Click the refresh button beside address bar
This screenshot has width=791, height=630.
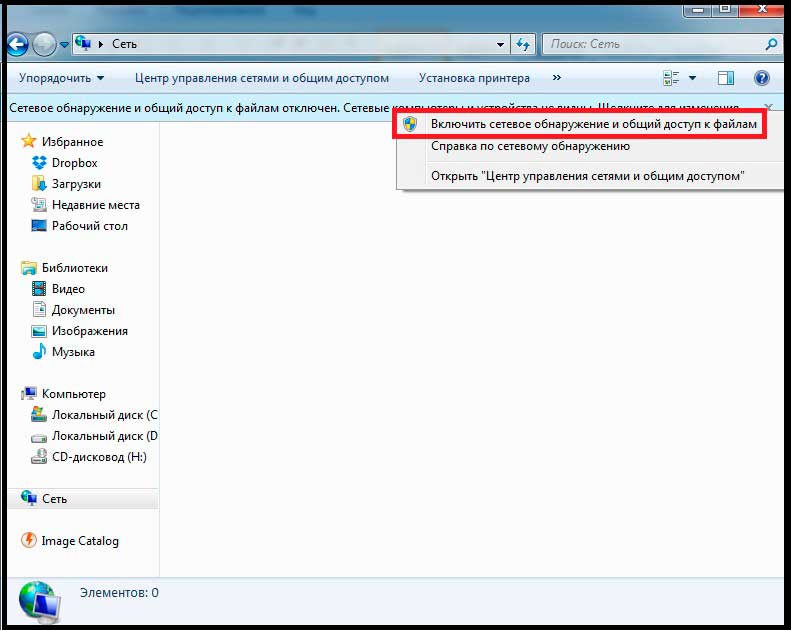(523, 45)
